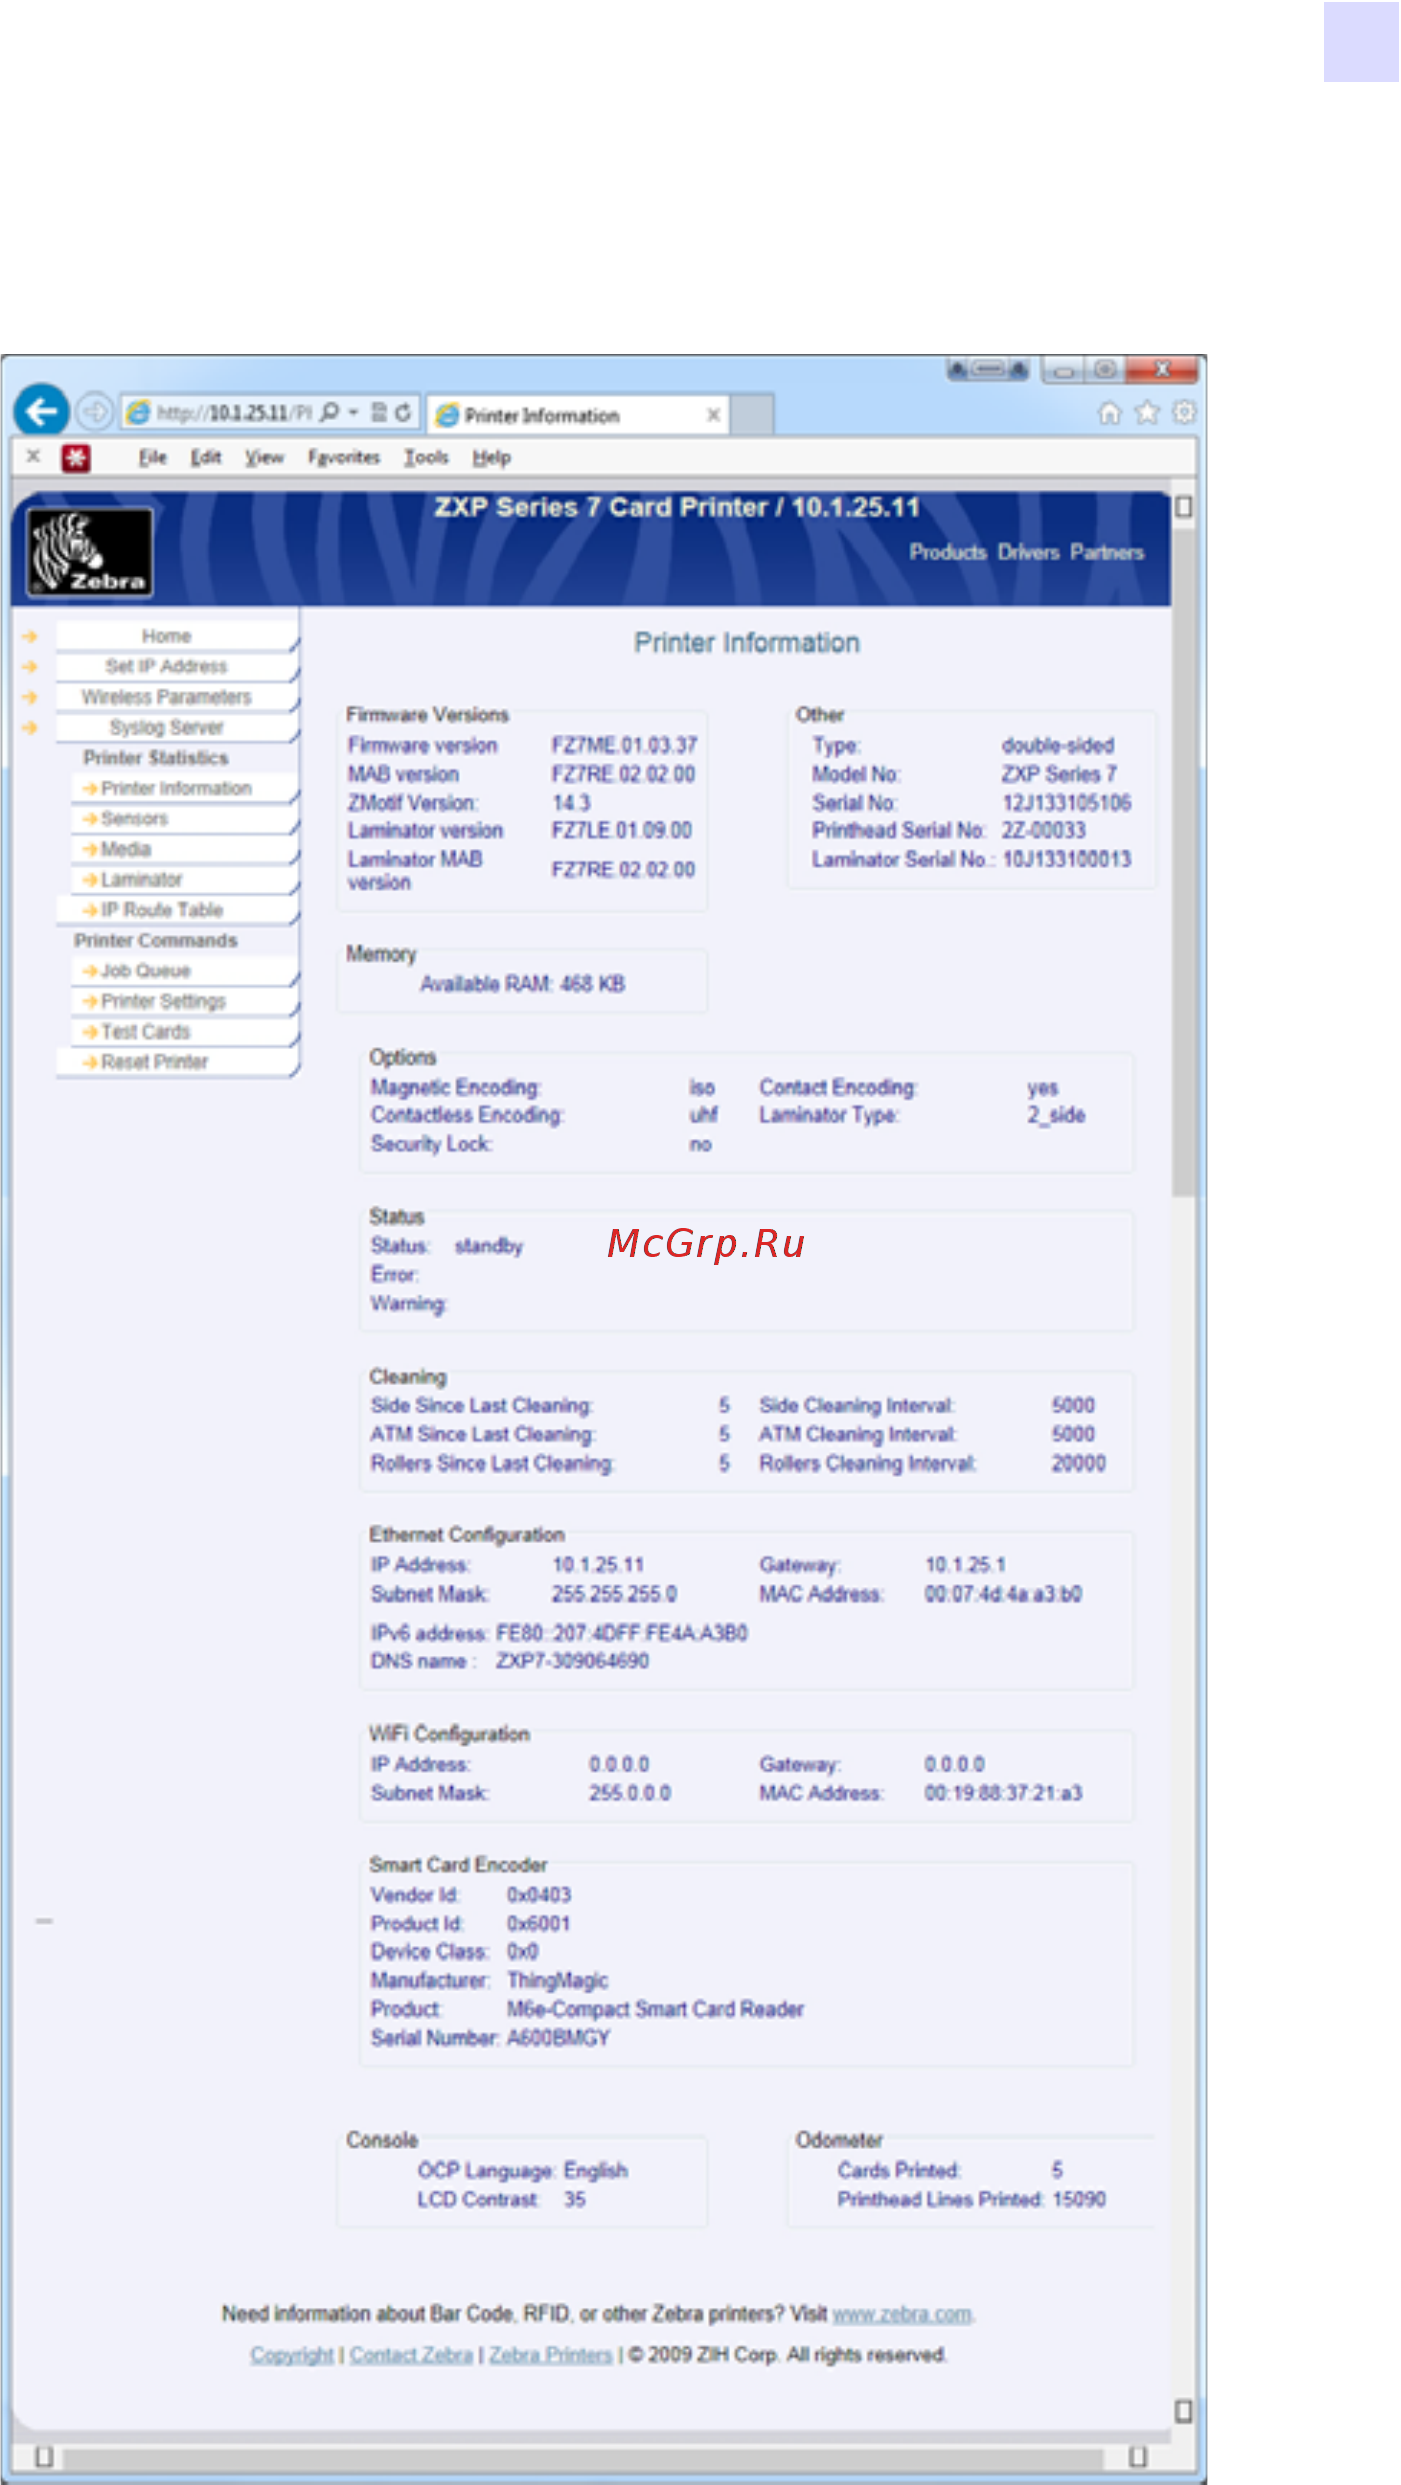The width and height of the screenshot is (1401, 2485).
Task: Open Media sidebar item
Action: tap(185, 849)
